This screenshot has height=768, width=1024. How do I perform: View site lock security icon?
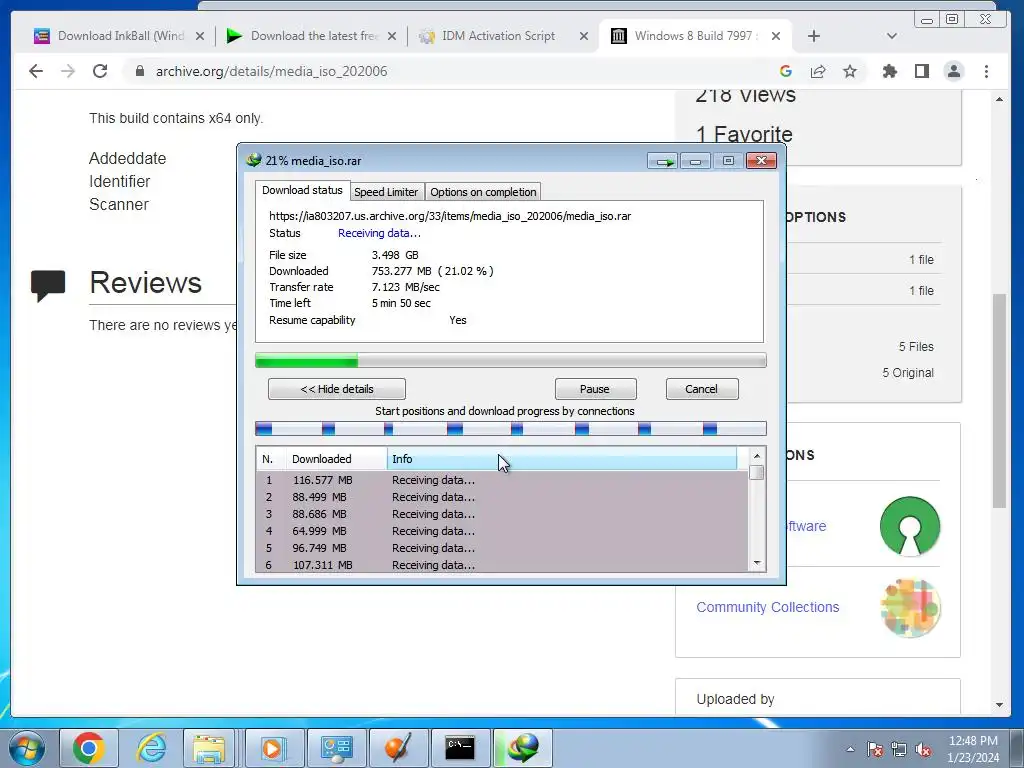click(140, 71)
